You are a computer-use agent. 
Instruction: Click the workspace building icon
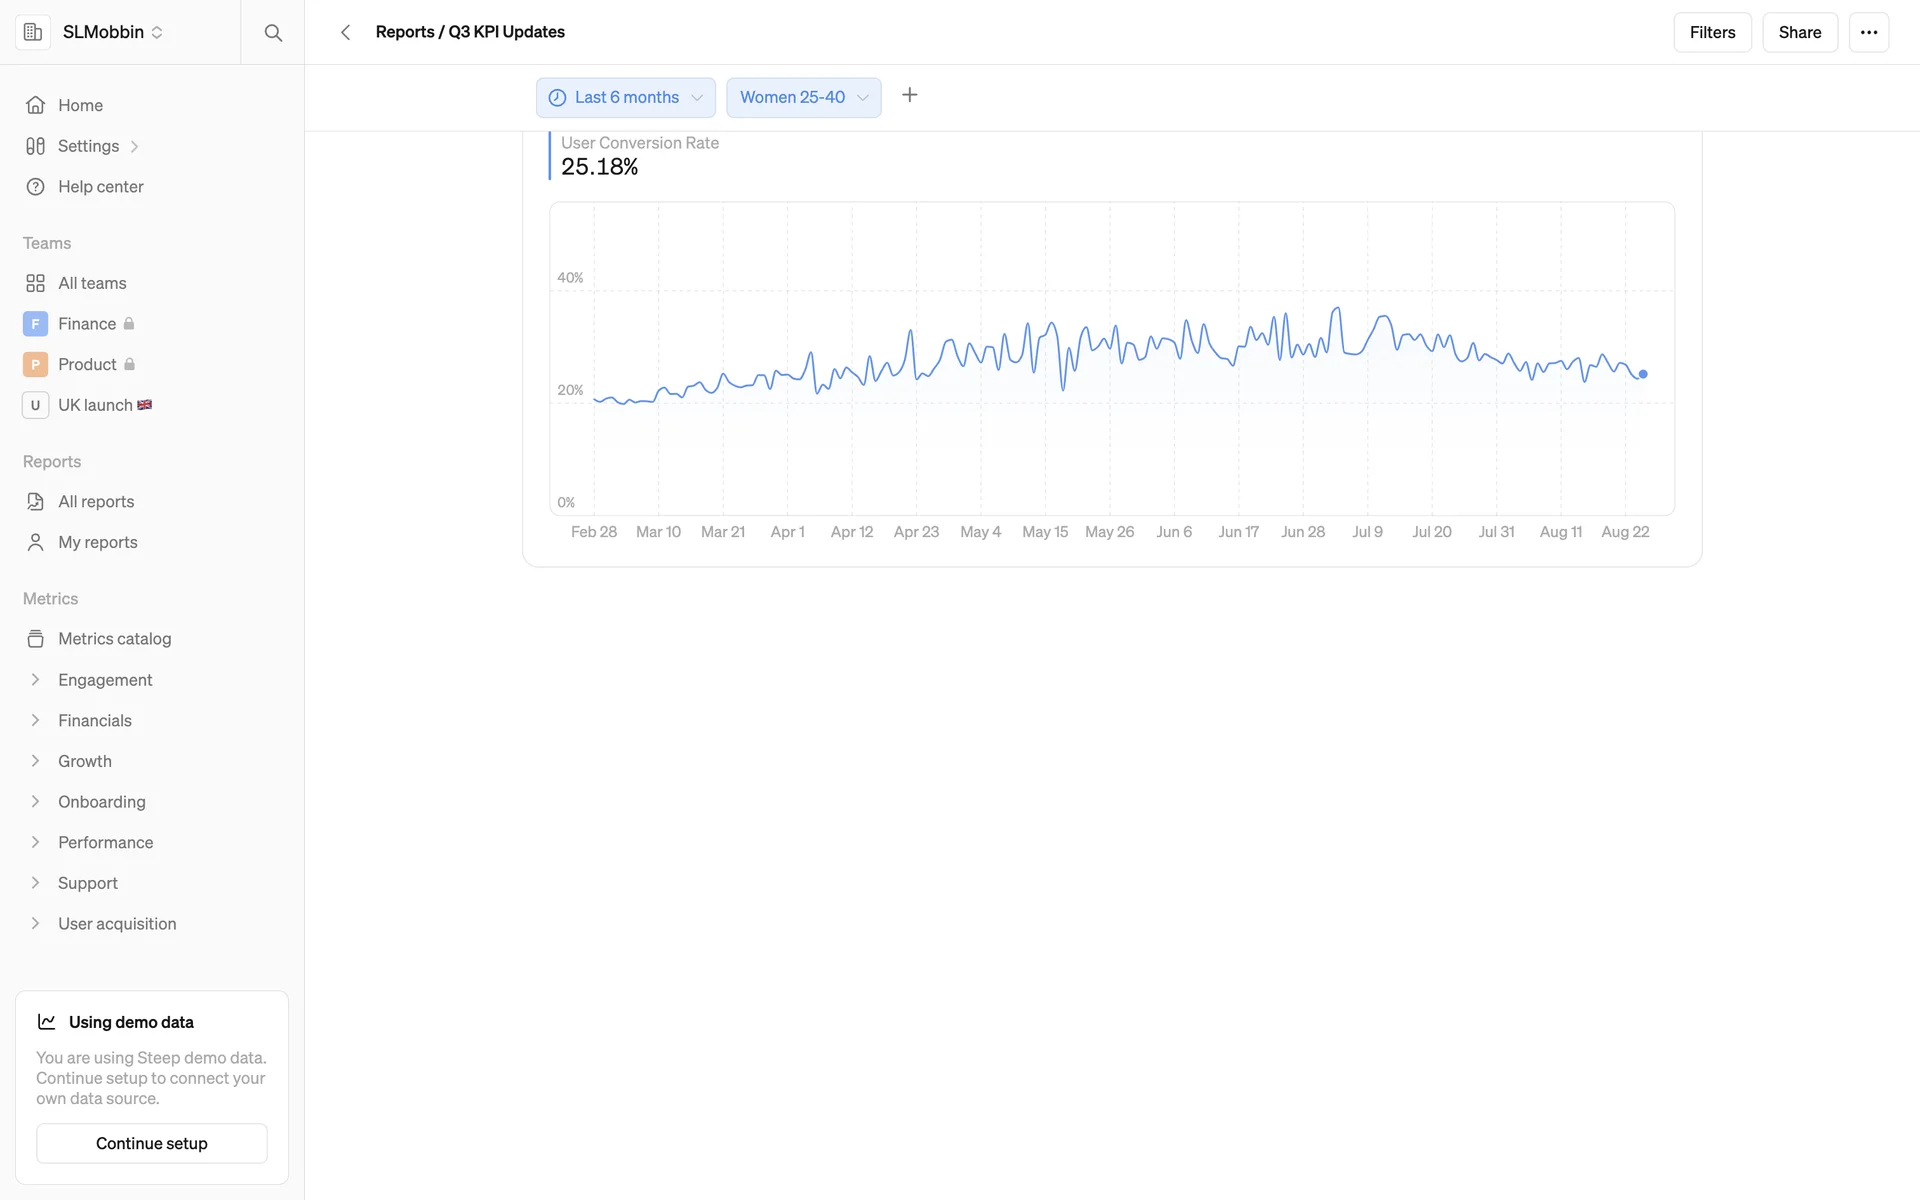[33, 32]
